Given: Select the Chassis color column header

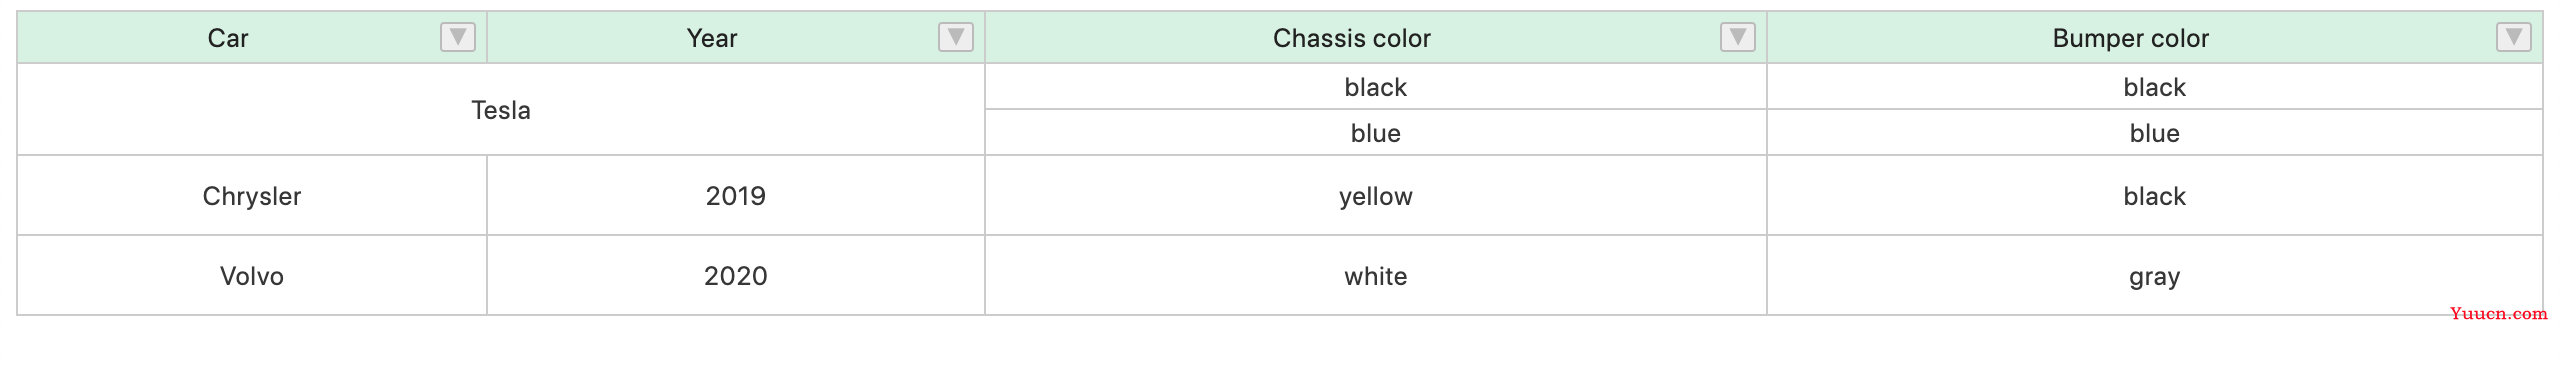Looking at the screenshot, I should (1376, 38).
